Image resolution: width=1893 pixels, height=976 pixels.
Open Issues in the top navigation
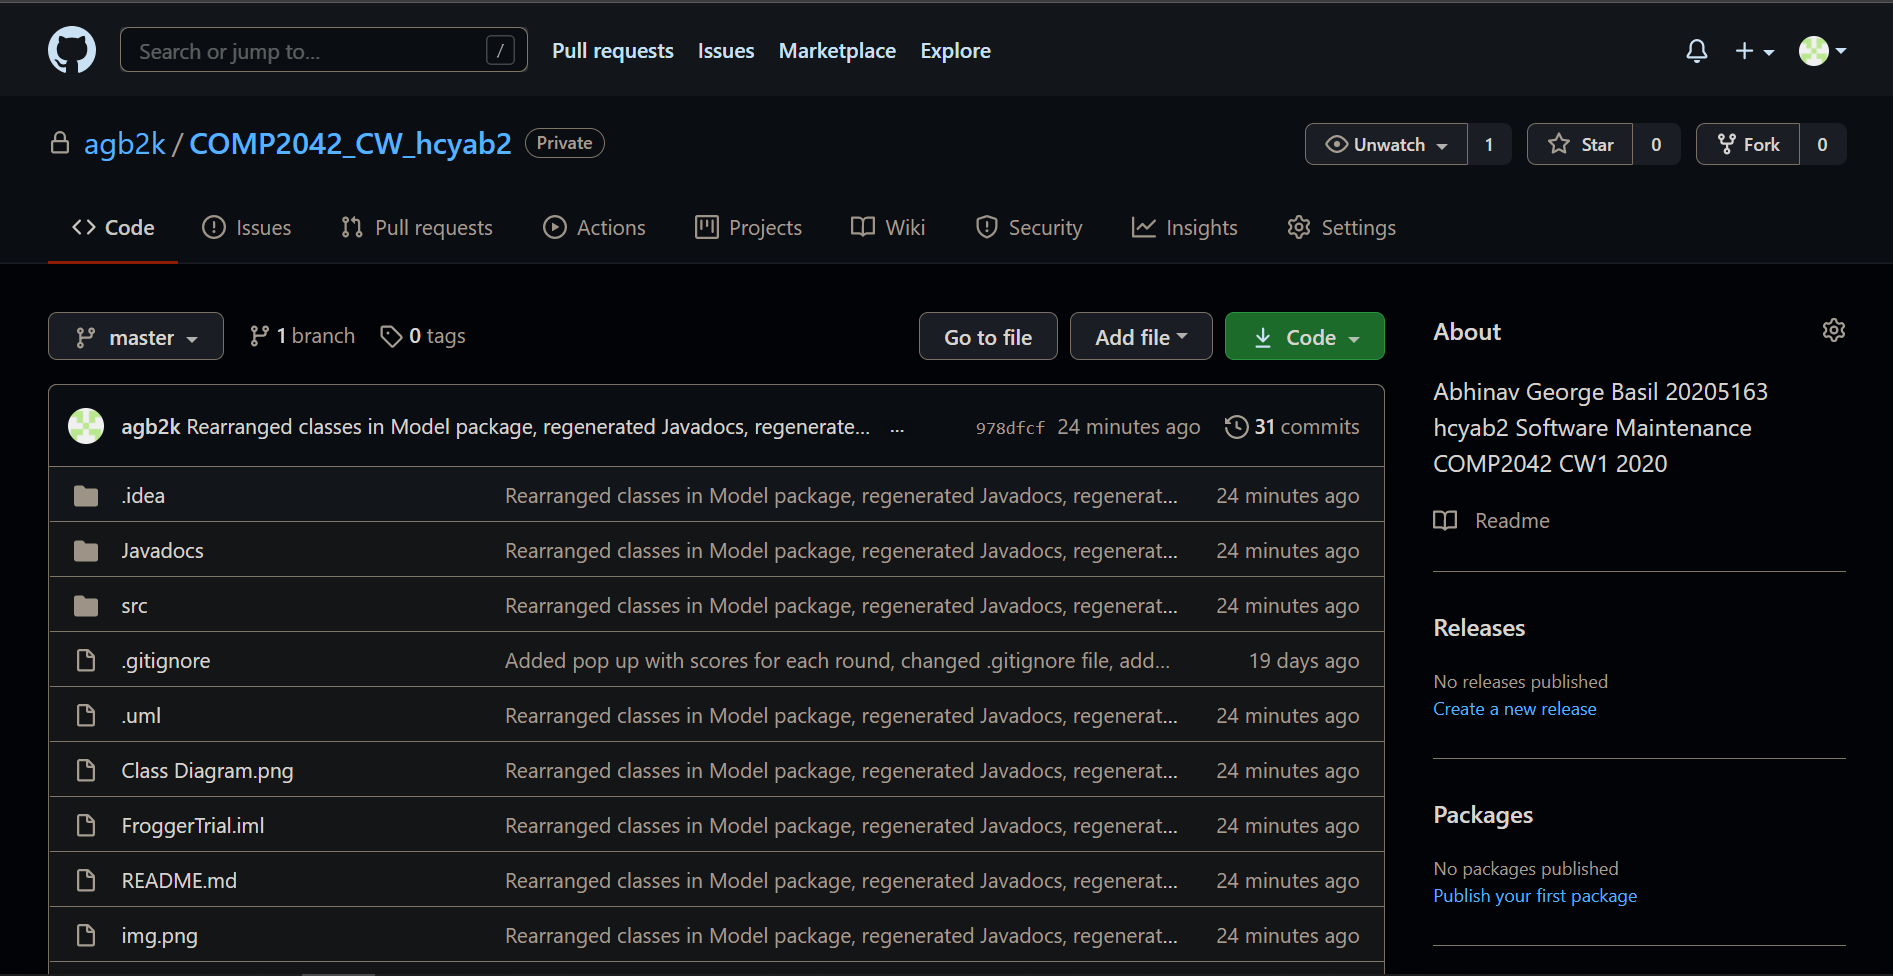point(726,51)
